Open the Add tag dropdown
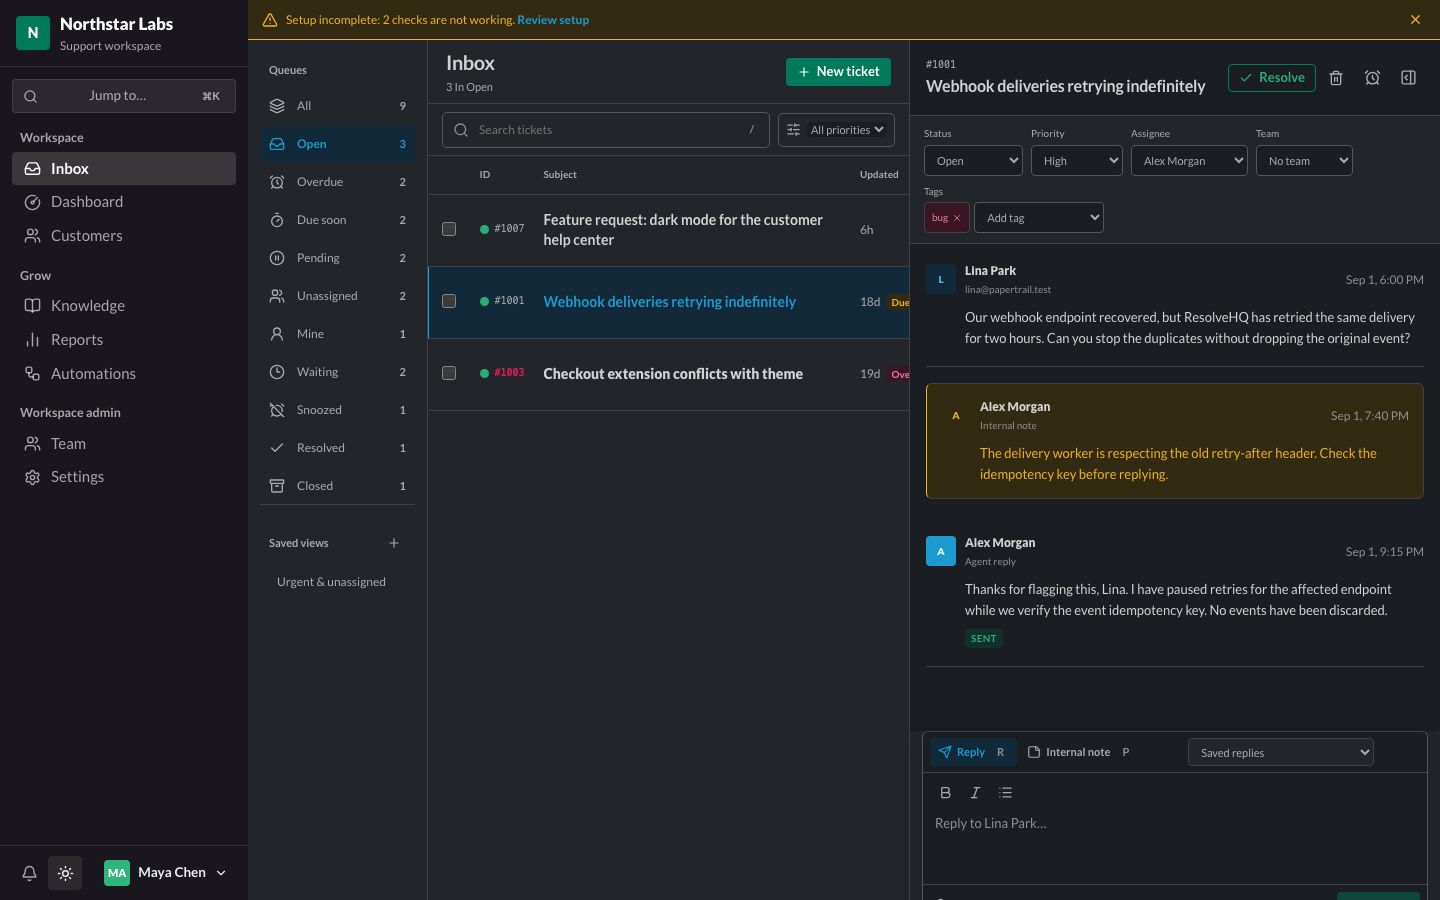 (x=1039, y=218)
